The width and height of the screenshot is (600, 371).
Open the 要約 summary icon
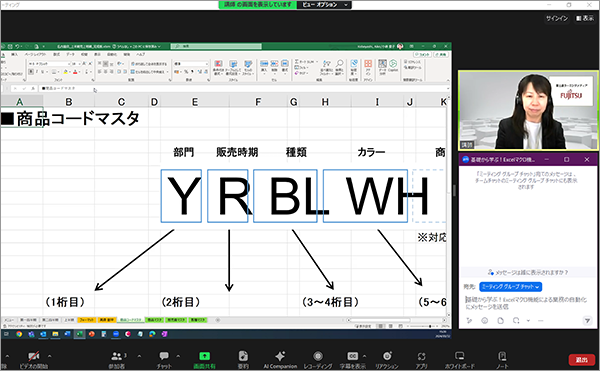(243, 356)
